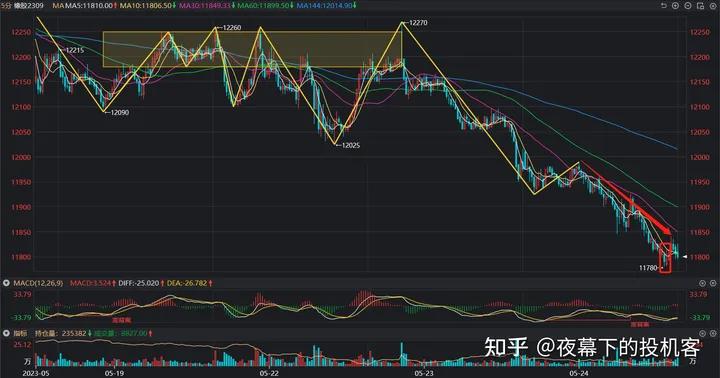The height and width of the screenshot is (378, 720).
Task: Click the 05-19 date on time axis
Action: point(114,373)
